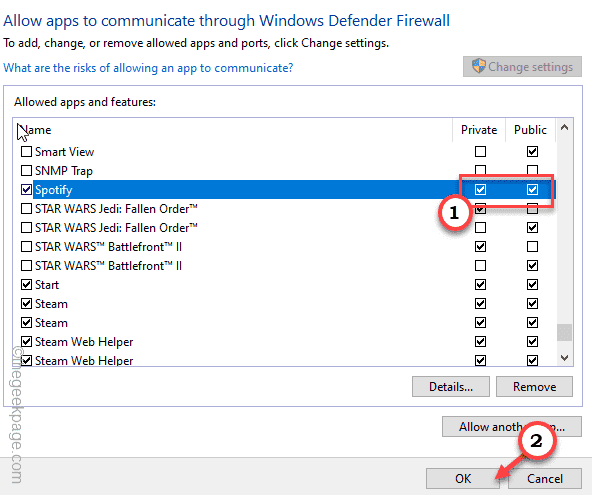Uncheck Public for Smart View

tap(532, 152)
